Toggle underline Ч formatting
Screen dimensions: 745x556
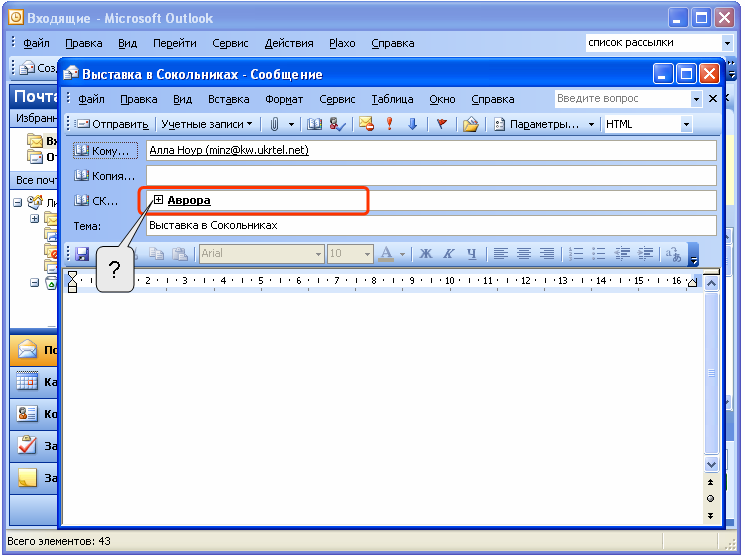click(471, 254)
